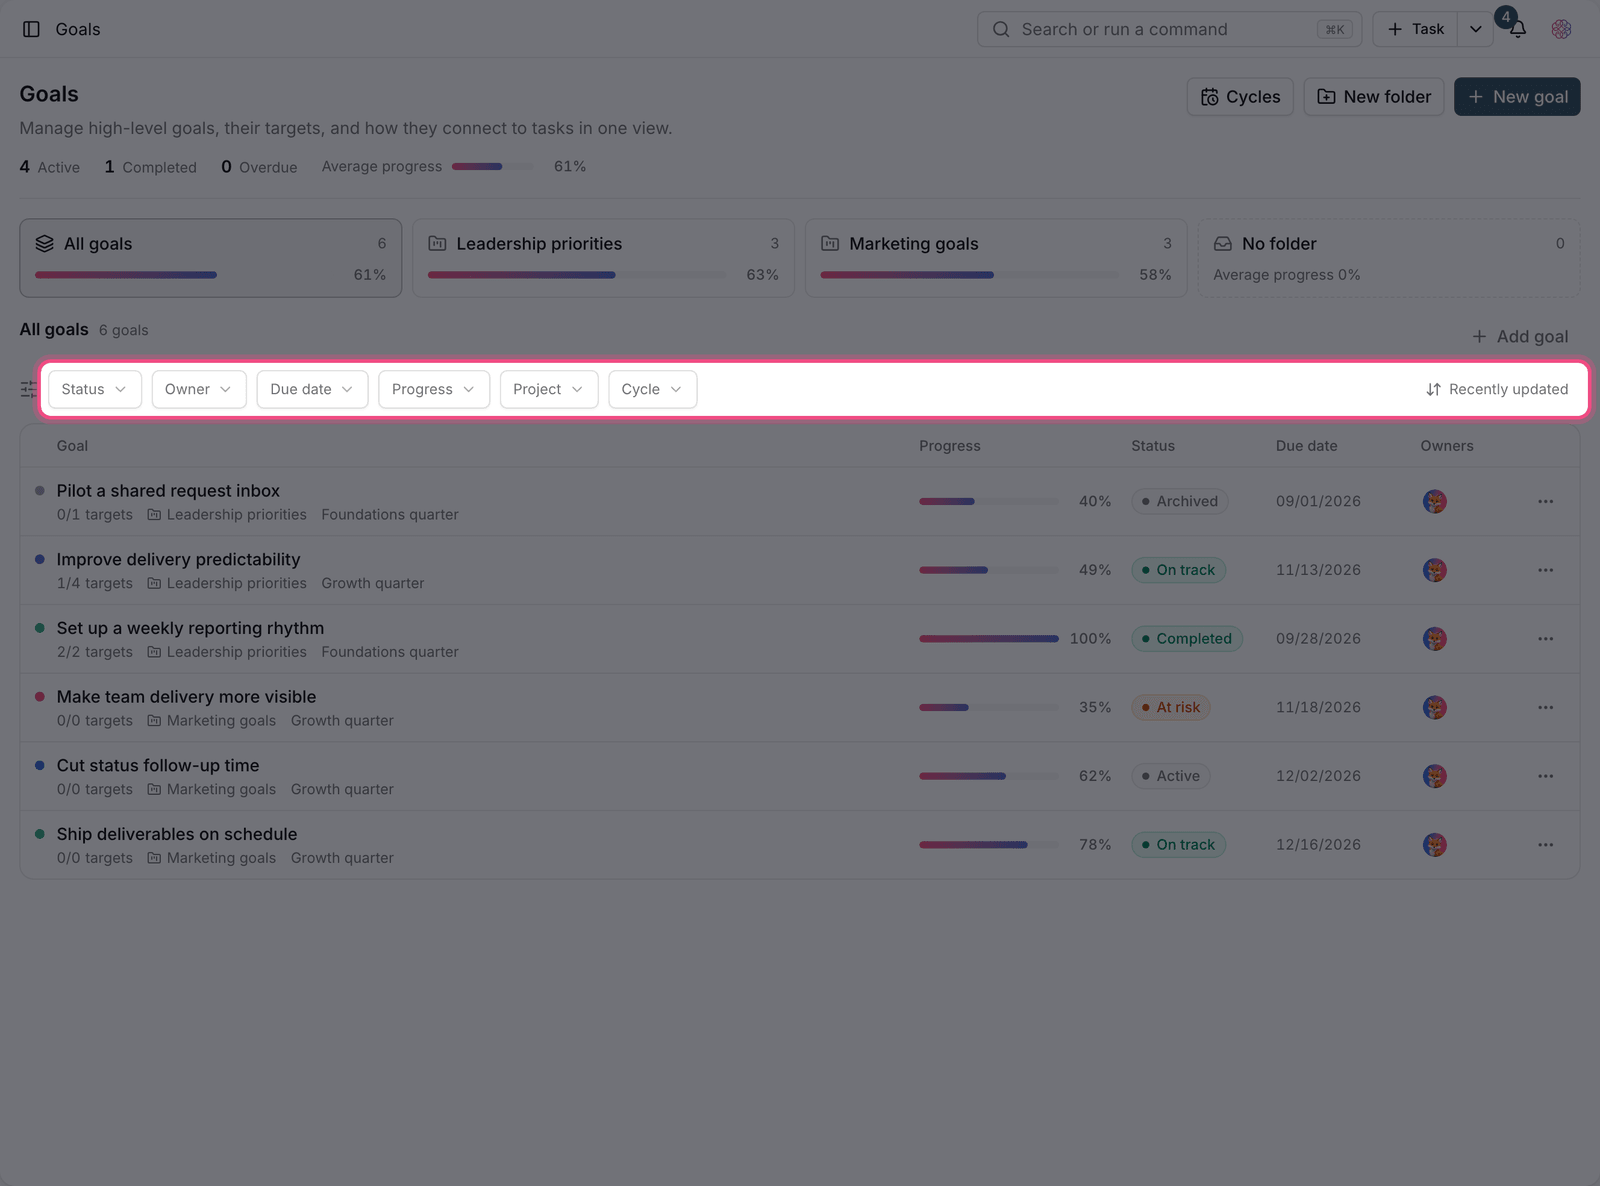1600x1186 pixels.
Task: Select the Marketing goals folder card
Action: coord(996,258)
